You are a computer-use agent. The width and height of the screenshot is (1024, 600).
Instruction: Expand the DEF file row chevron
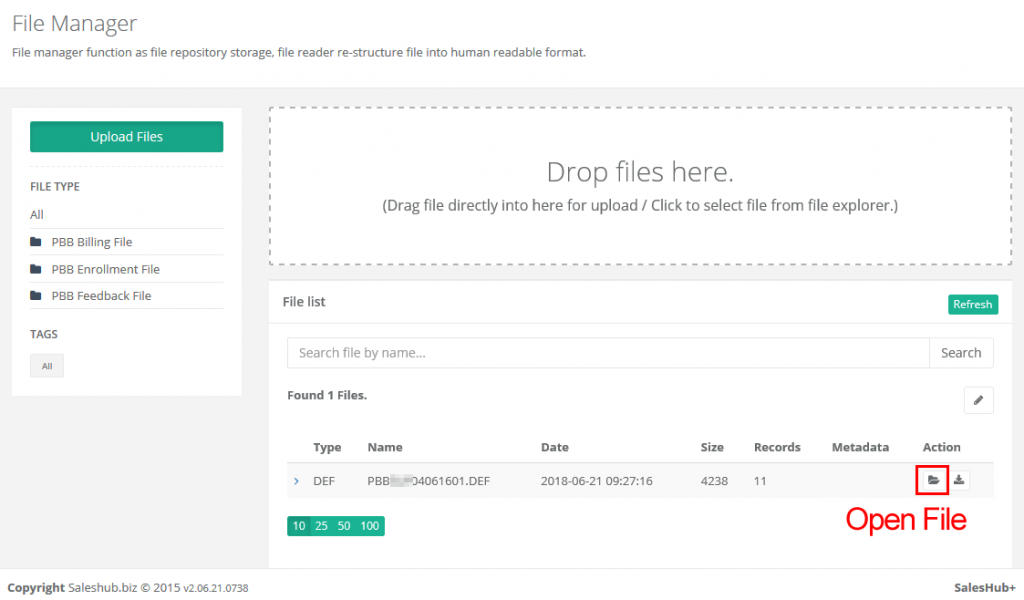[x=297, y=481]
